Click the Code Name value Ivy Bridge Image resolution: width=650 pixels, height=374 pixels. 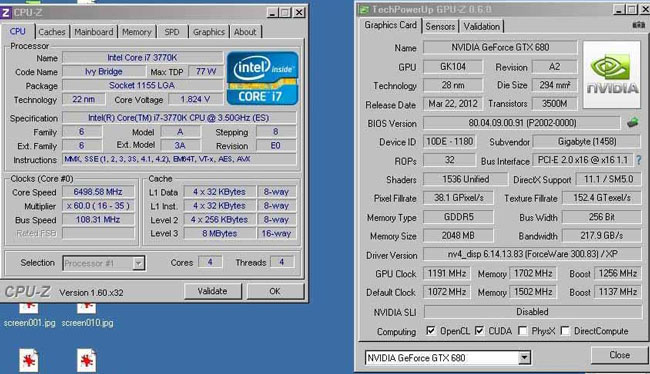coord(104,72)
